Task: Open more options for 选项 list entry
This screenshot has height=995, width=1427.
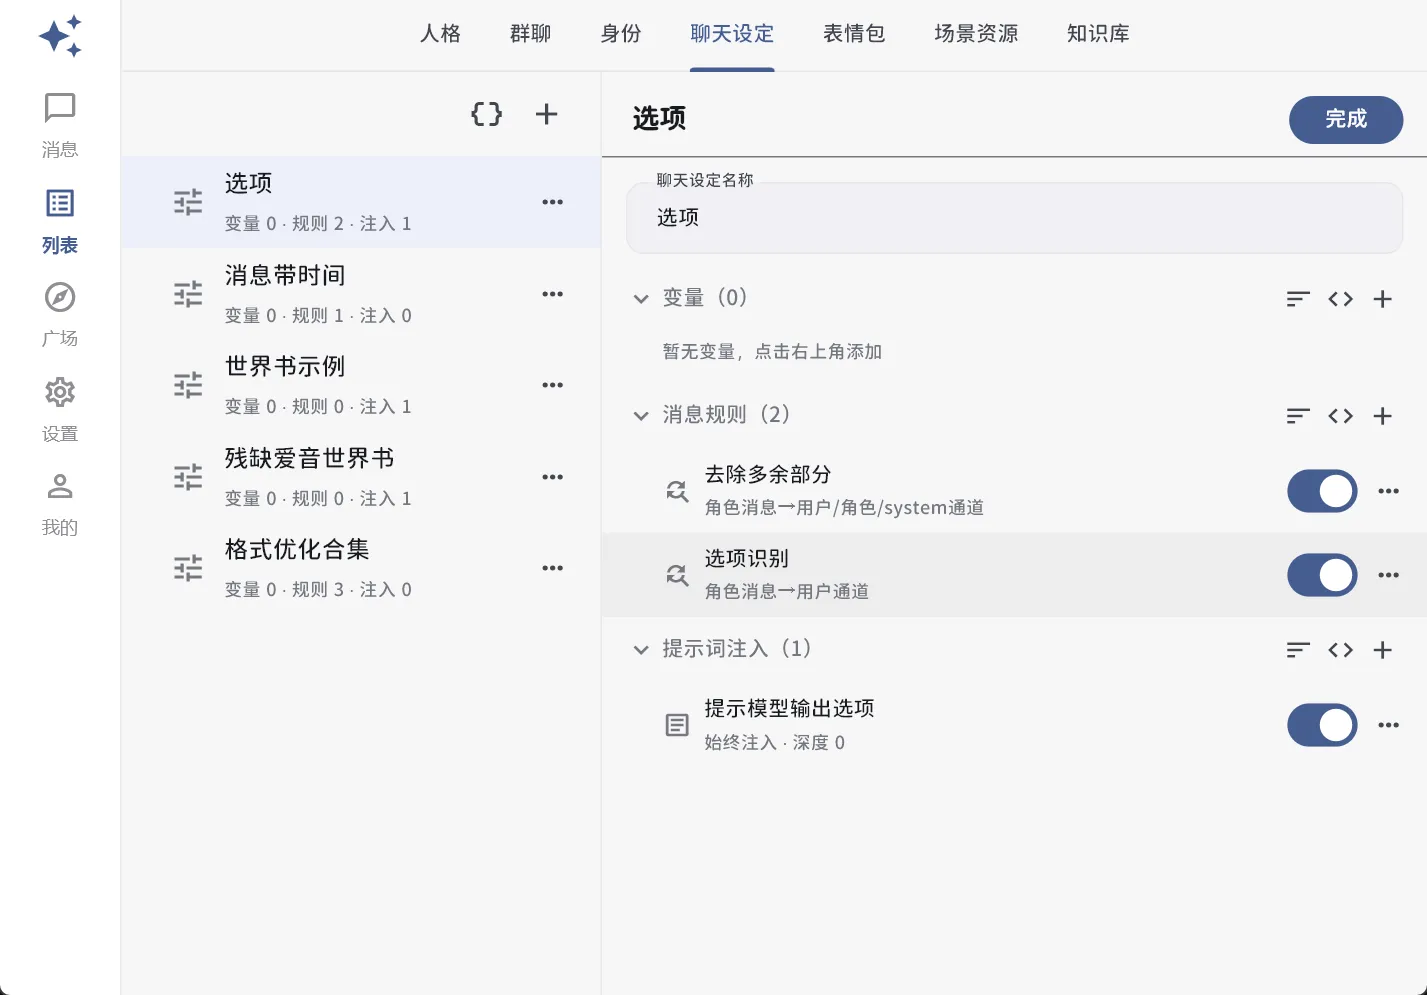Action: [553, 202]
